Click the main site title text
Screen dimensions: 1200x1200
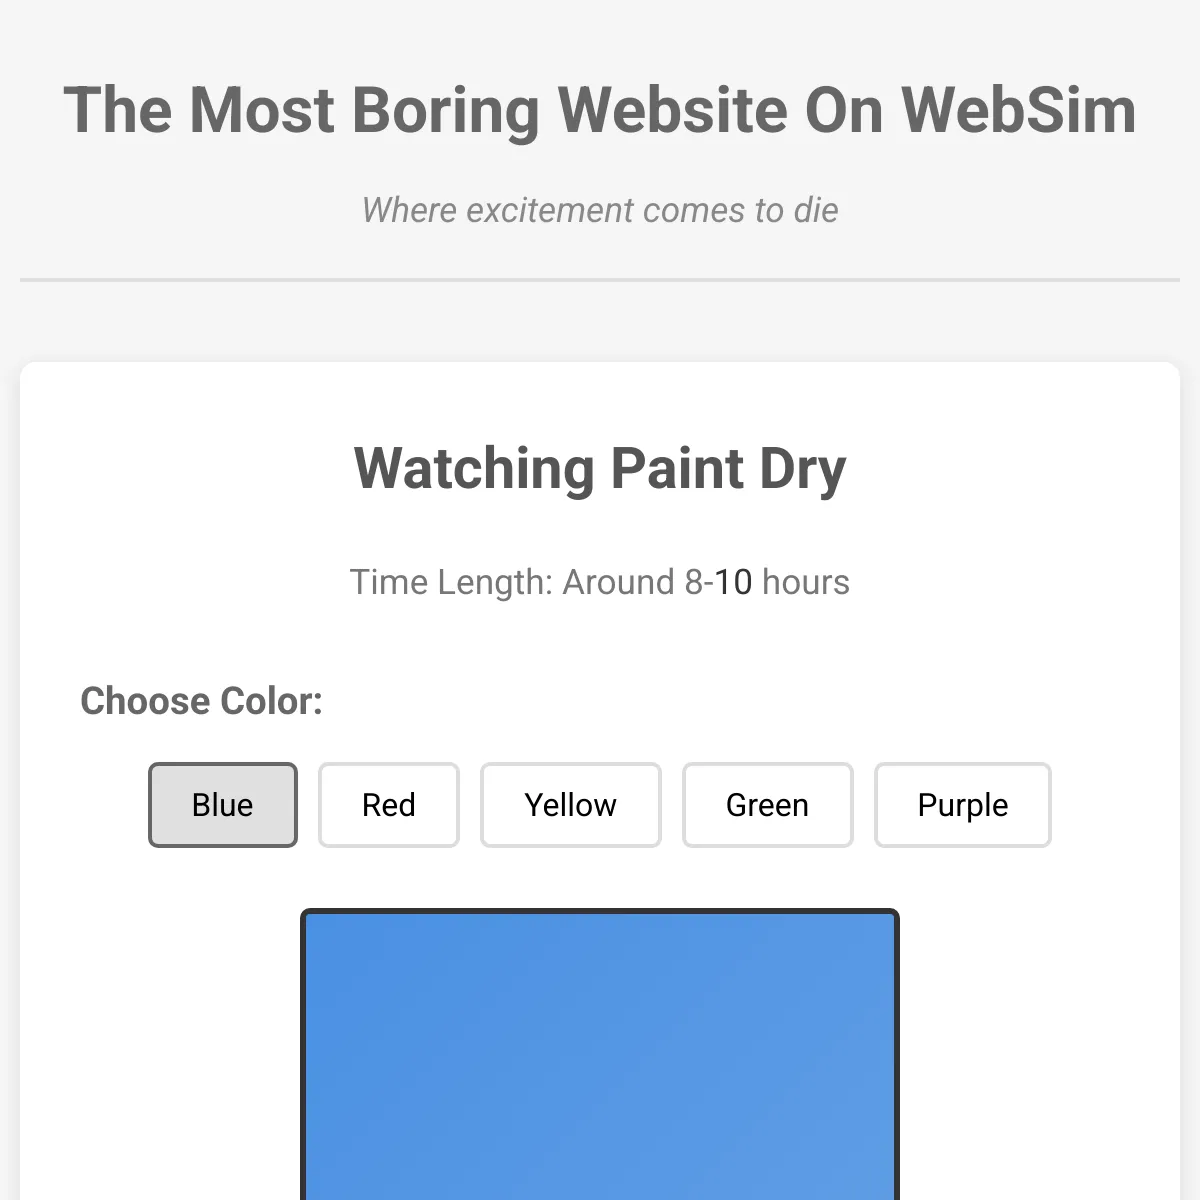(x=600, y=109)
